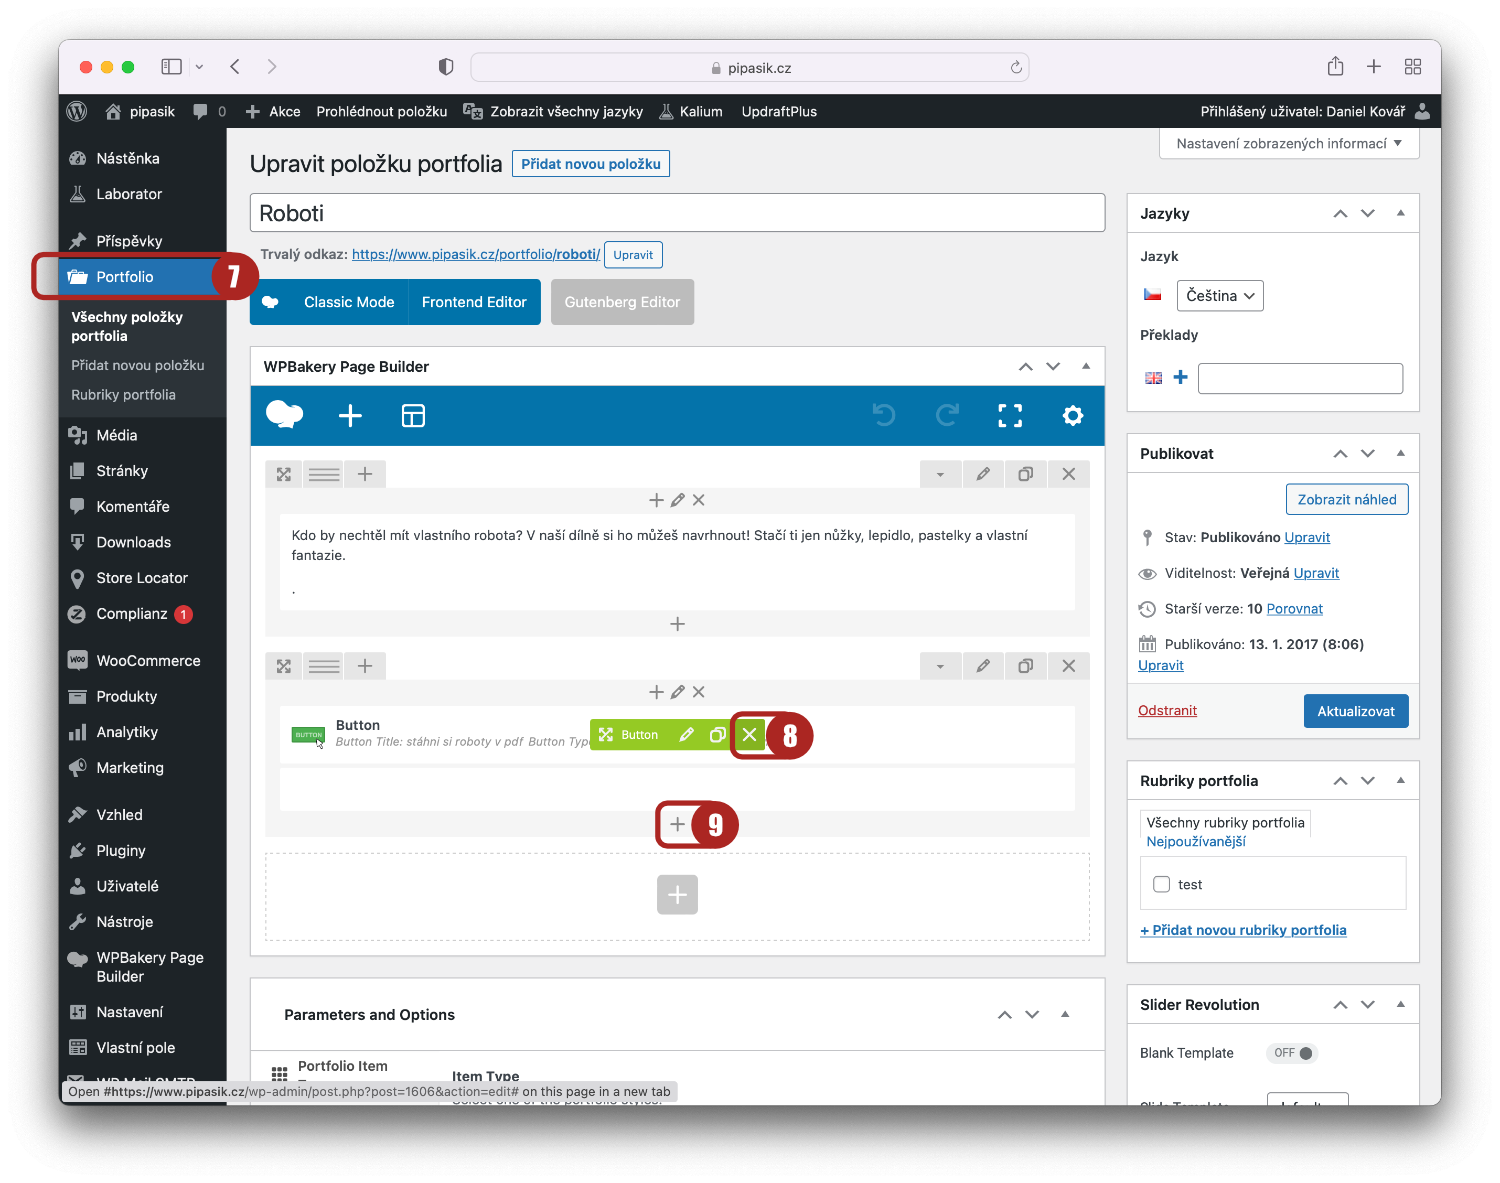1500x1183 pixels.
Task: Open the WPBakery templates icon
Action: pyautogui.click(x=413, y=416)
